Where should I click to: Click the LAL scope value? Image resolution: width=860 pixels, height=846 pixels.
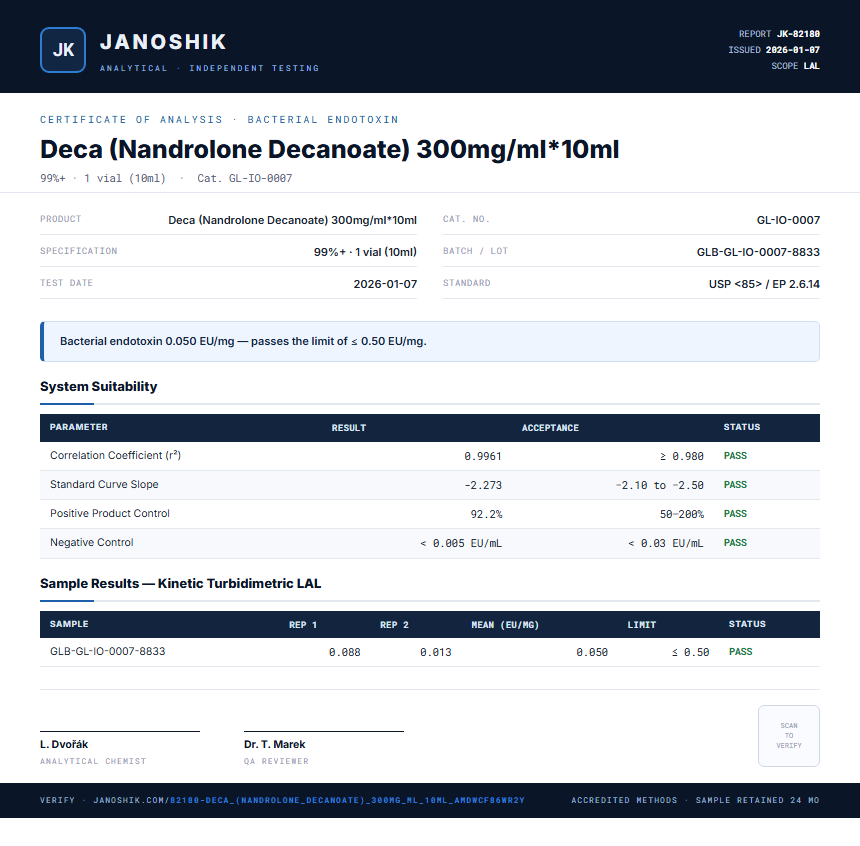point(812,66)
